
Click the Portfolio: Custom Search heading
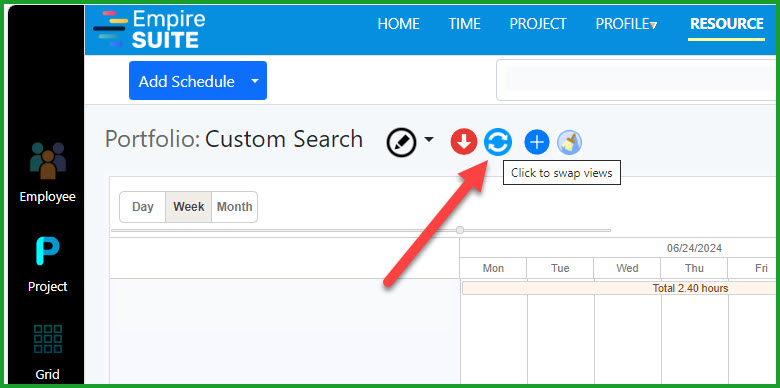[x=234, y=139]
